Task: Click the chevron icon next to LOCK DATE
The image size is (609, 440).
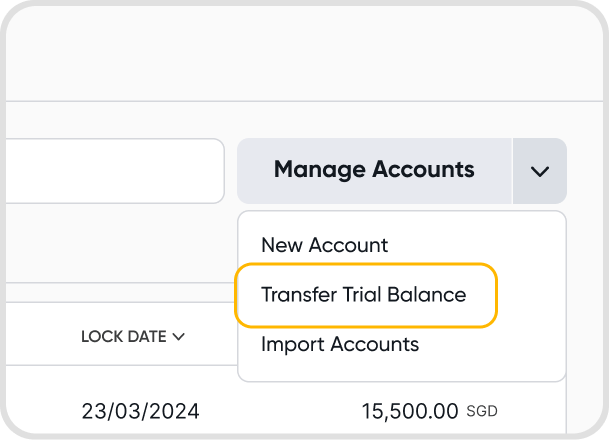Action: coord(179,337)
